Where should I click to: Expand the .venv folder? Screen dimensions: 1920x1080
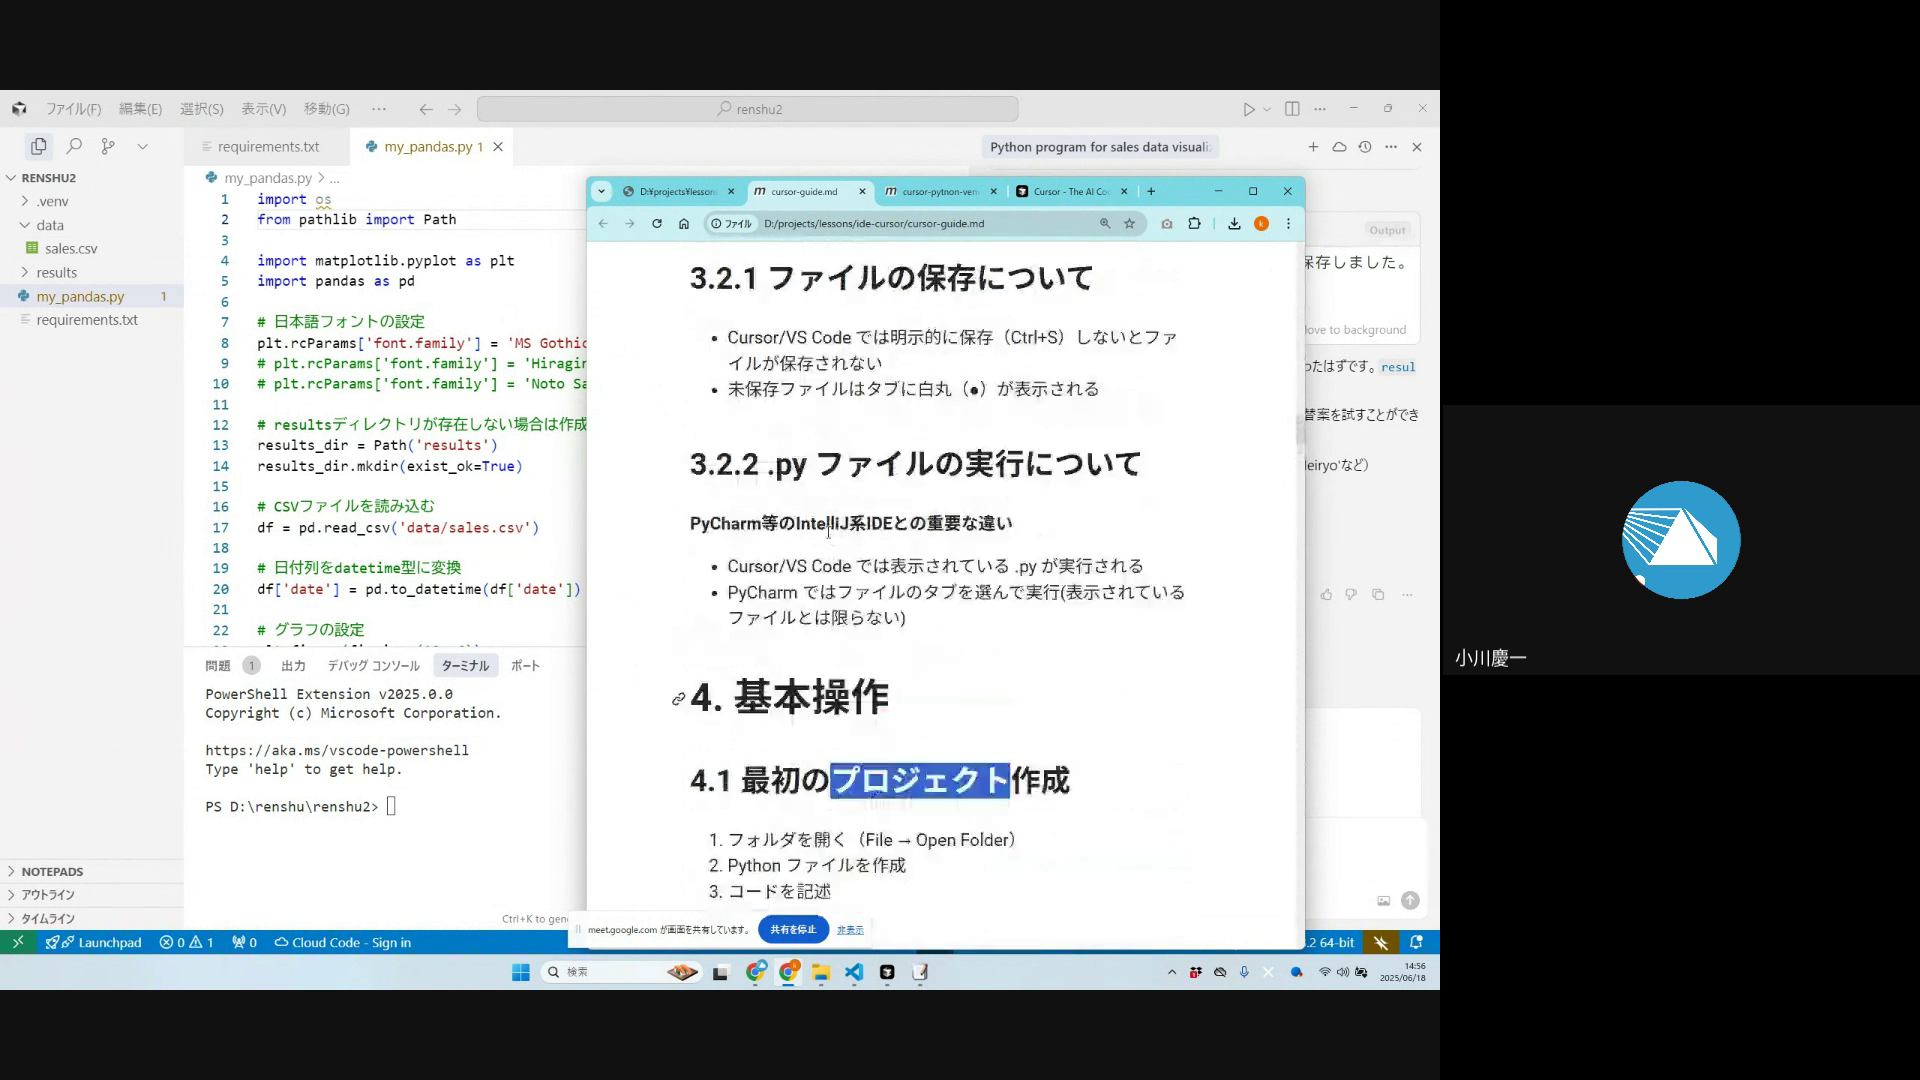pos(52,201)
